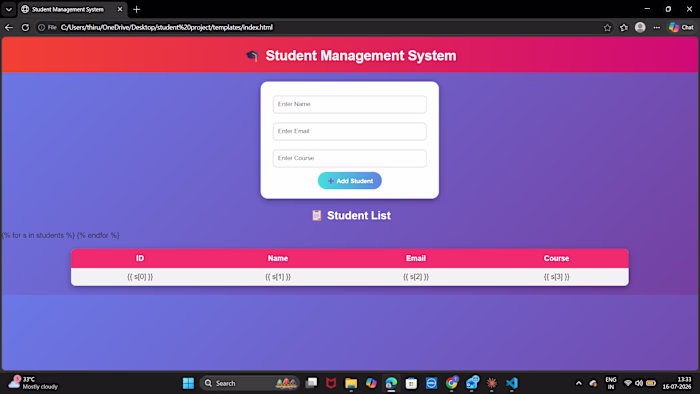Open McAfee from the taskbar

point(331,383)
